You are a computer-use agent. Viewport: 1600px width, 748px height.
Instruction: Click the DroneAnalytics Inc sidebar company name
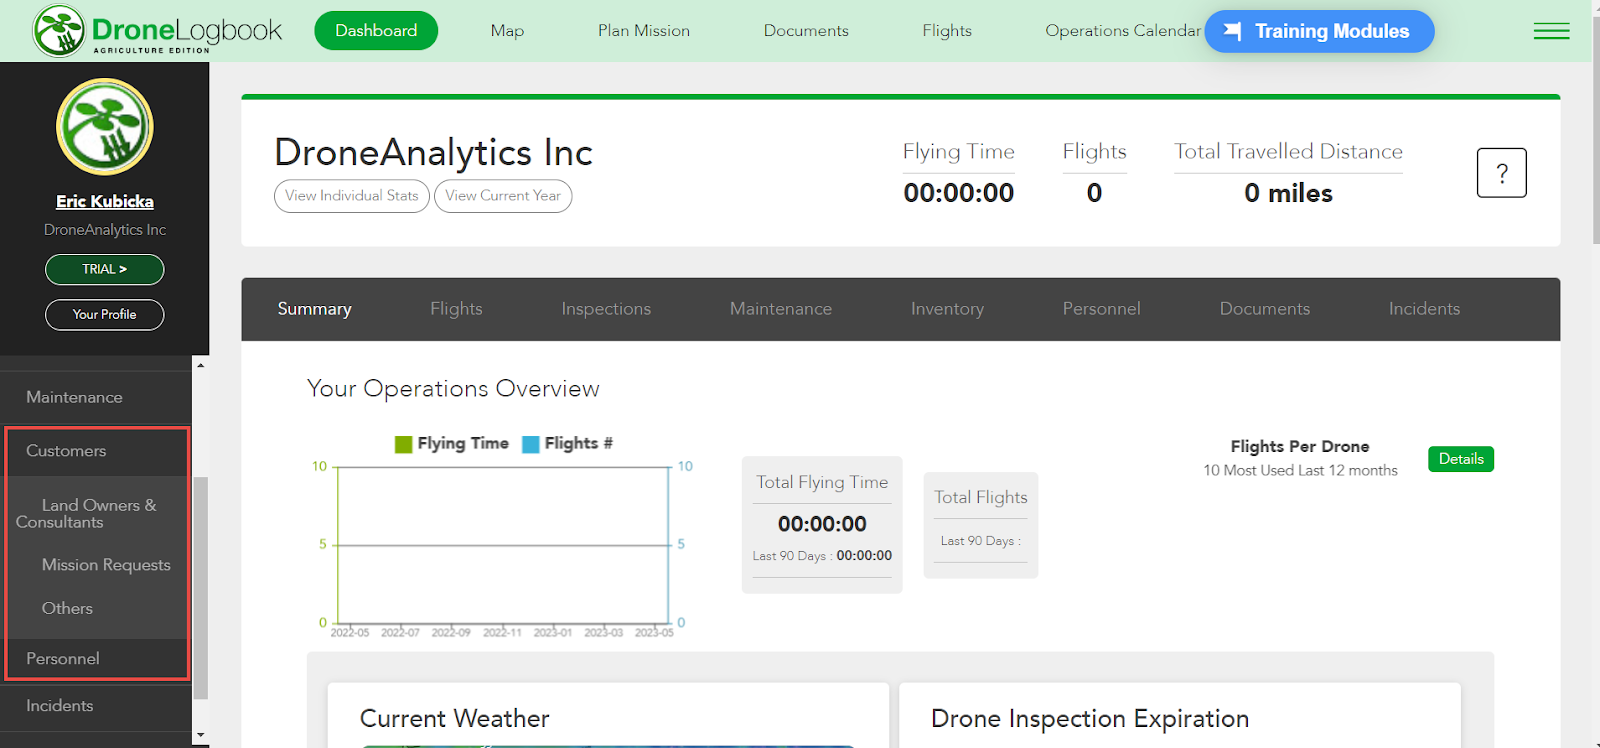coord(105,230)
